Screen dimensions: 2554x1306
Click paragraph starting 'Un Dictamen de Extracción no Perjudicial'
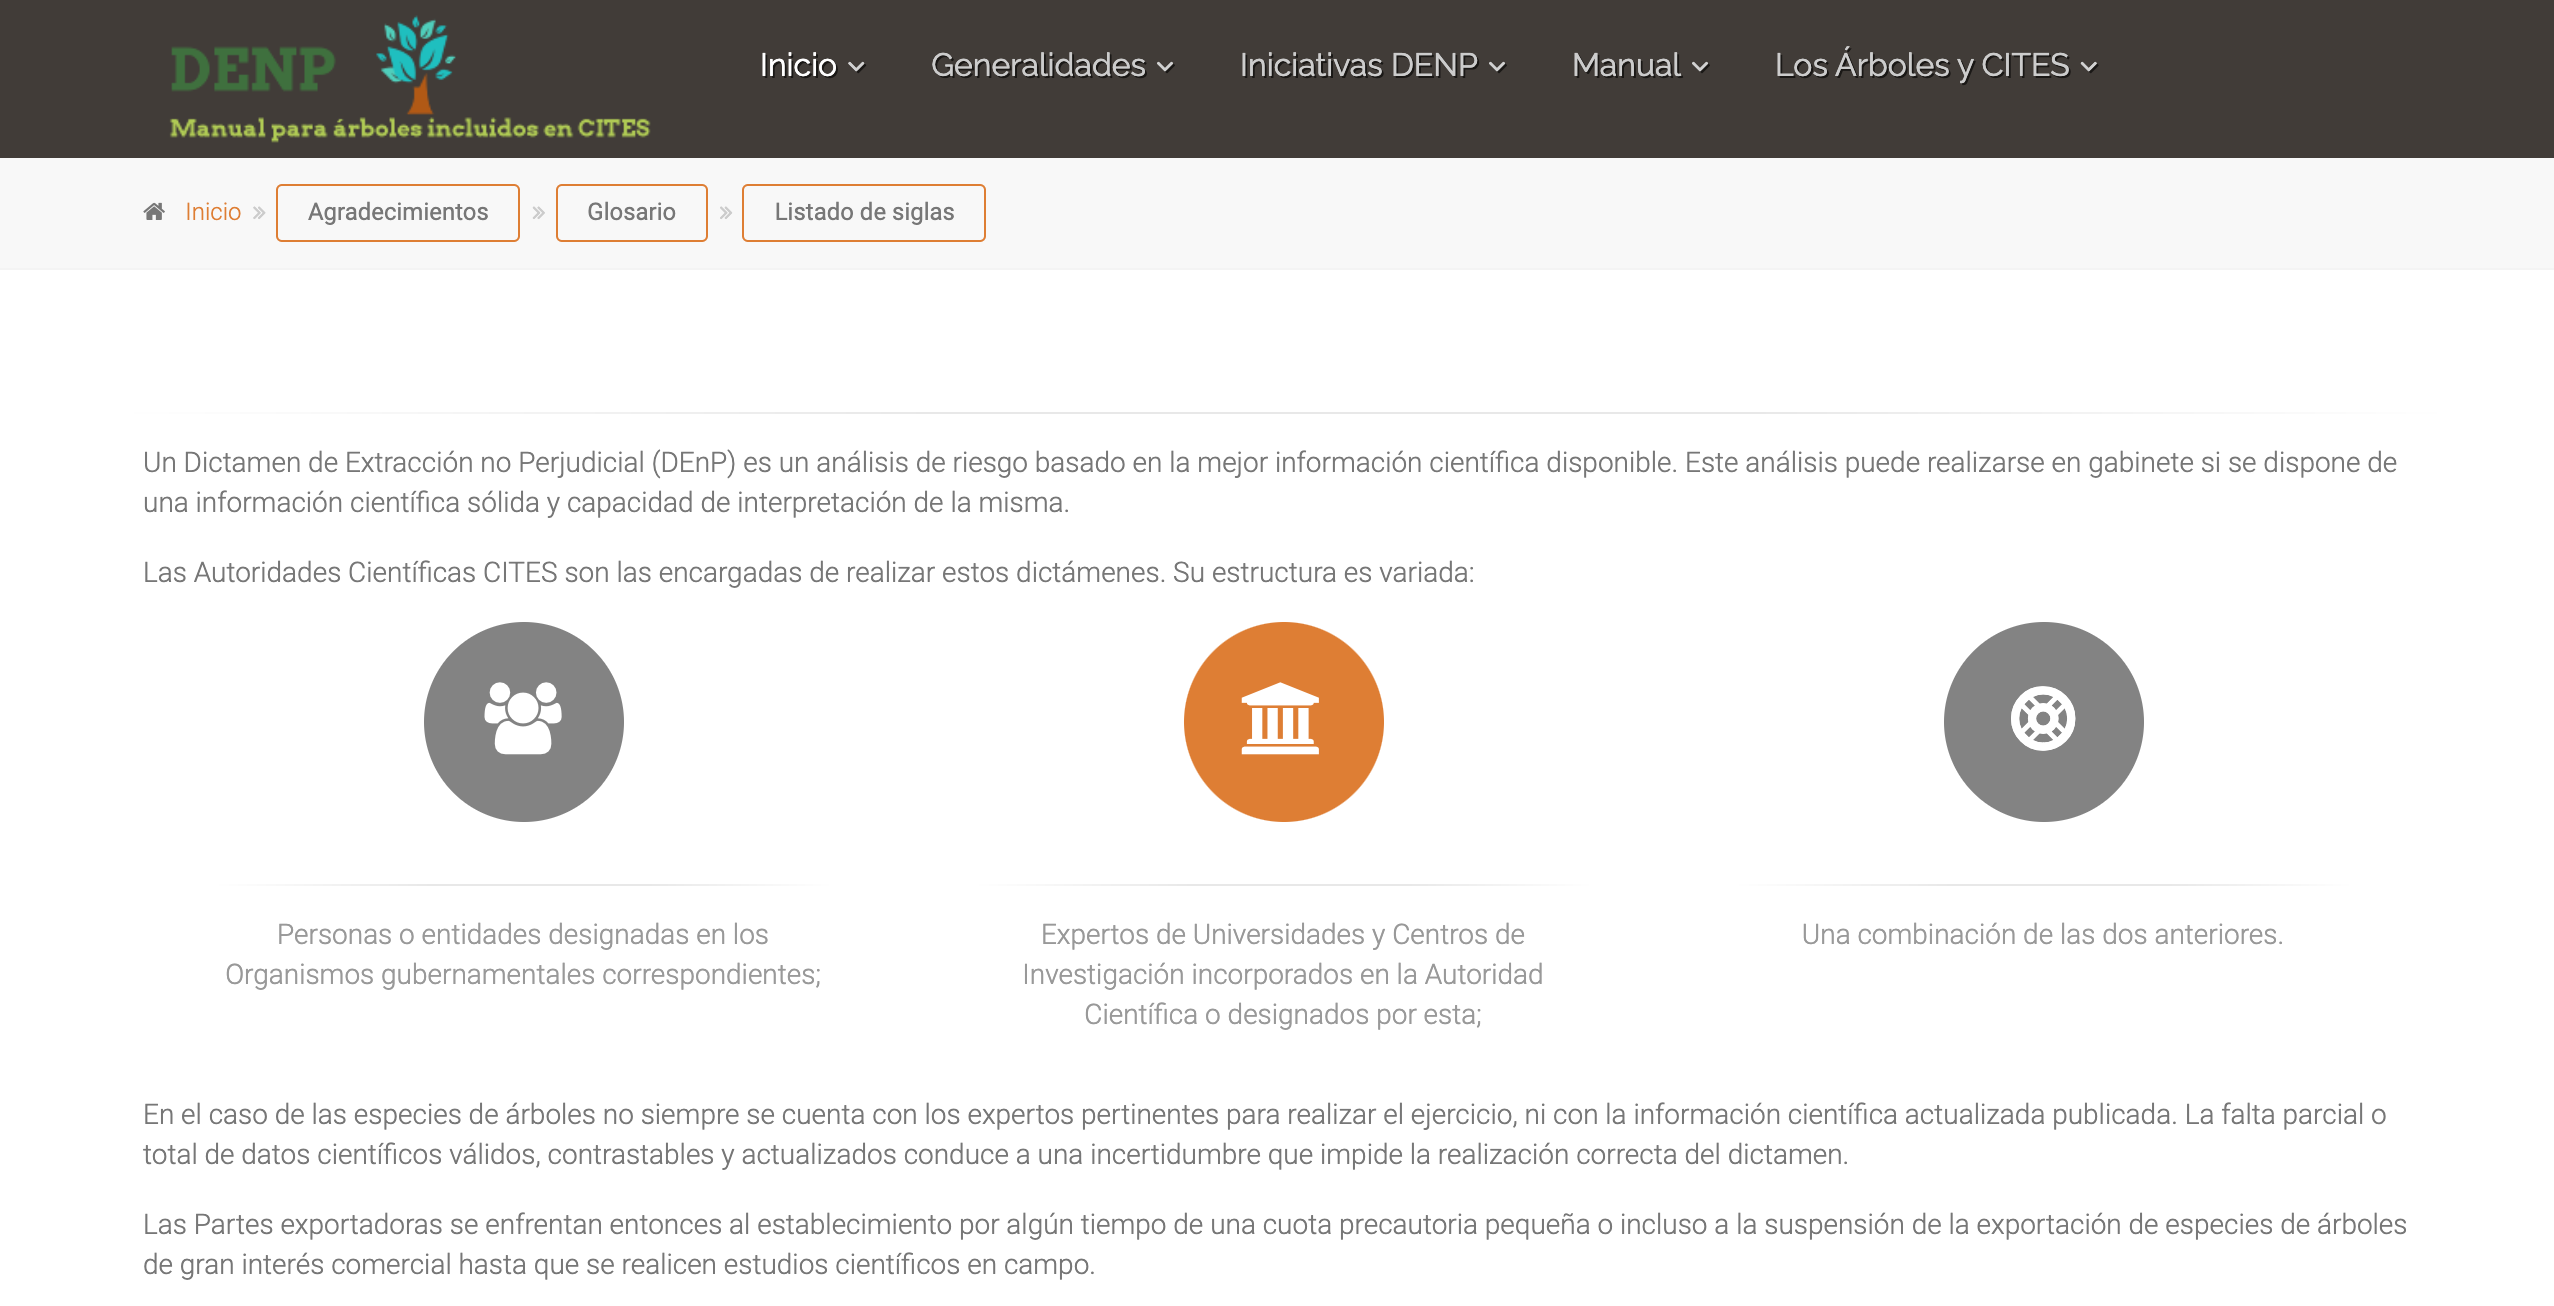pos(1270,482)
